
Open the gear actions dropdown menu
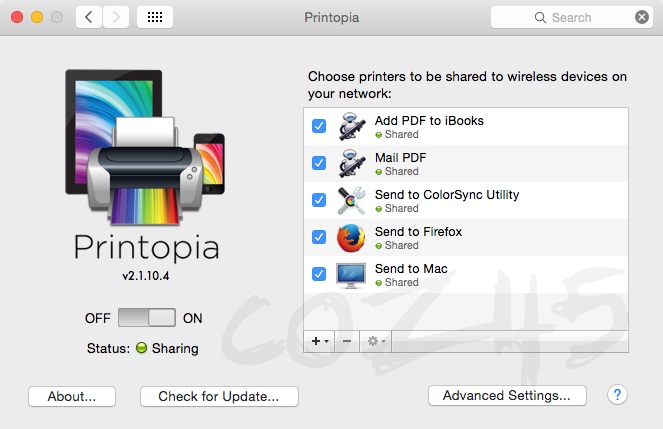pos(376,341)
